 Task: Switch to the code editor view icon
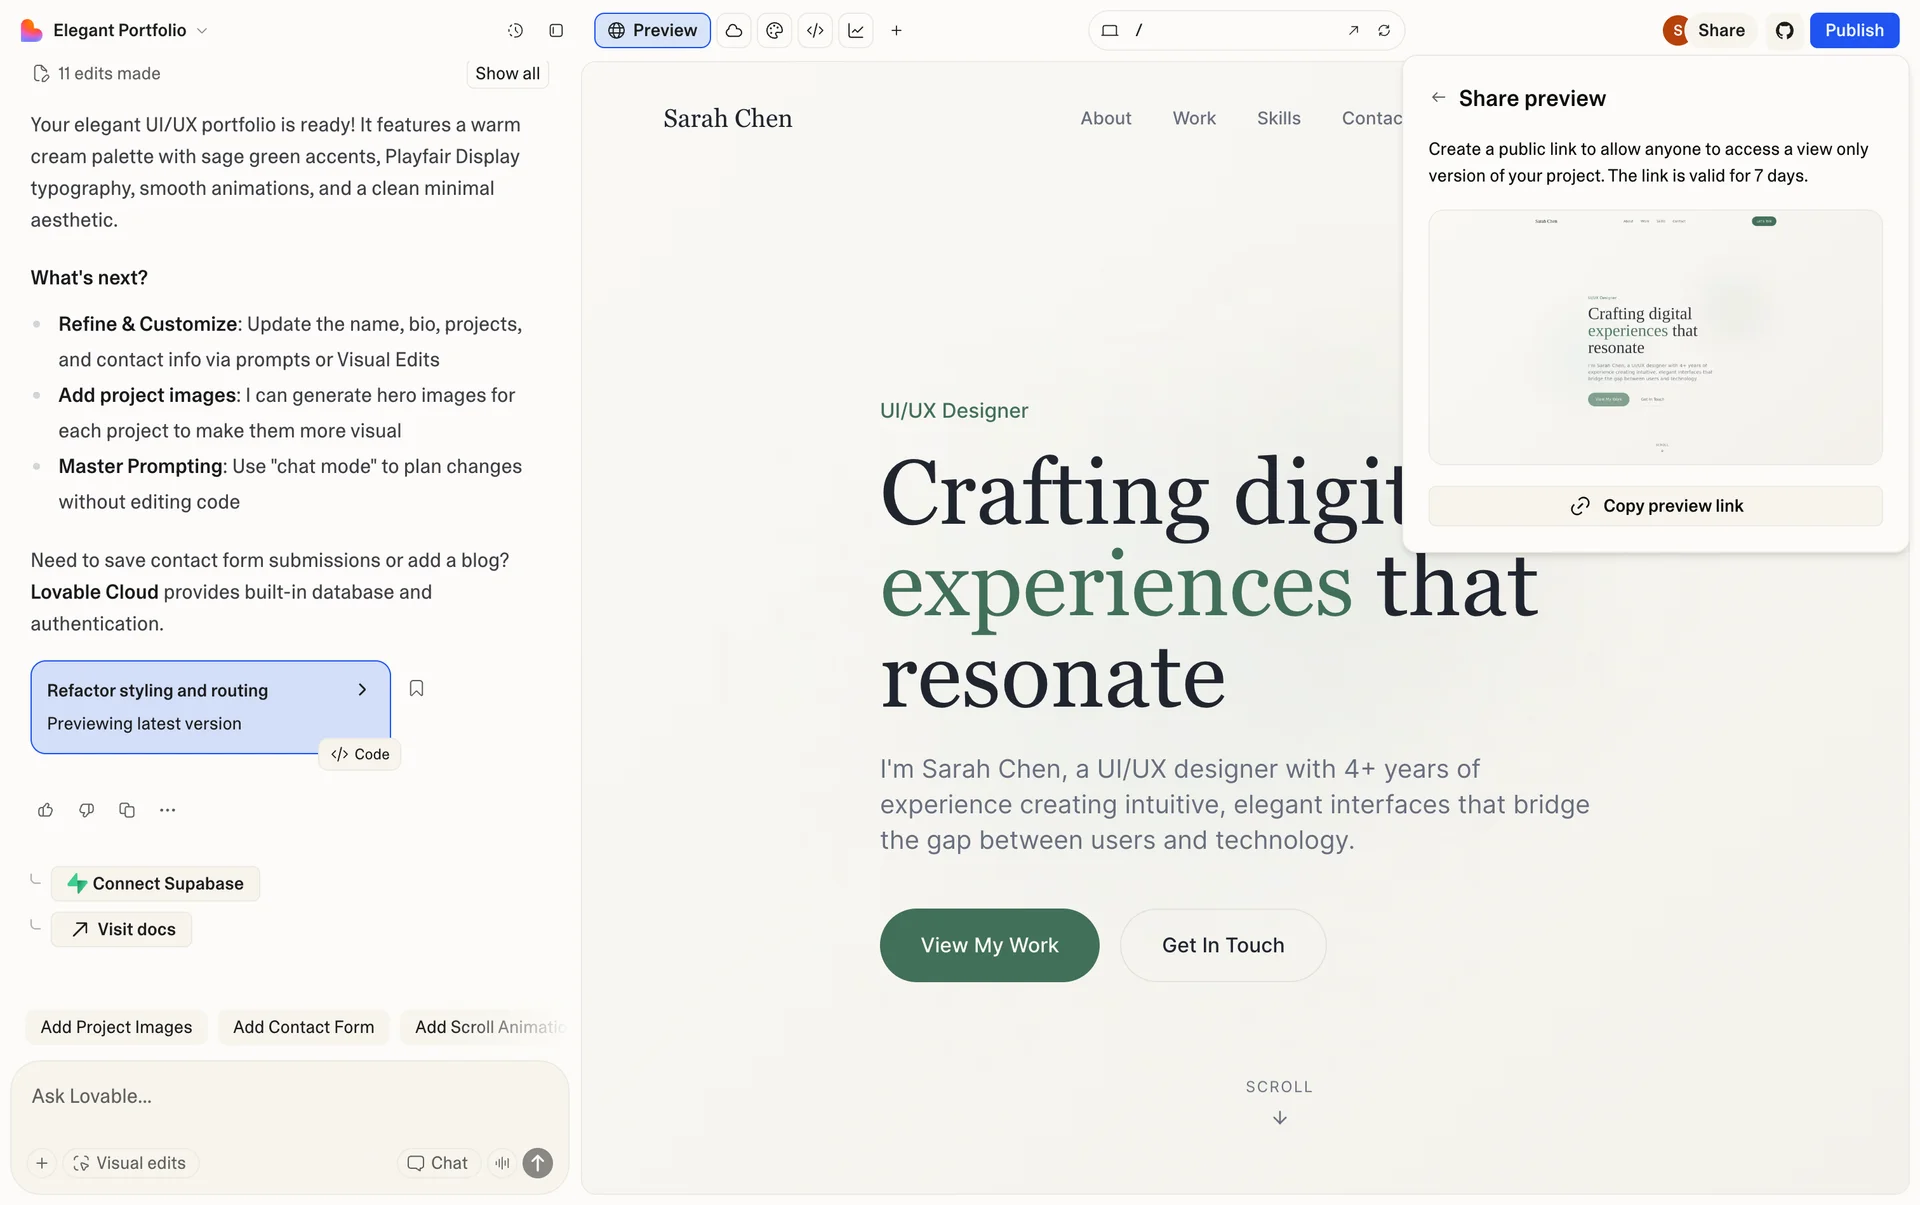(815, 31)
